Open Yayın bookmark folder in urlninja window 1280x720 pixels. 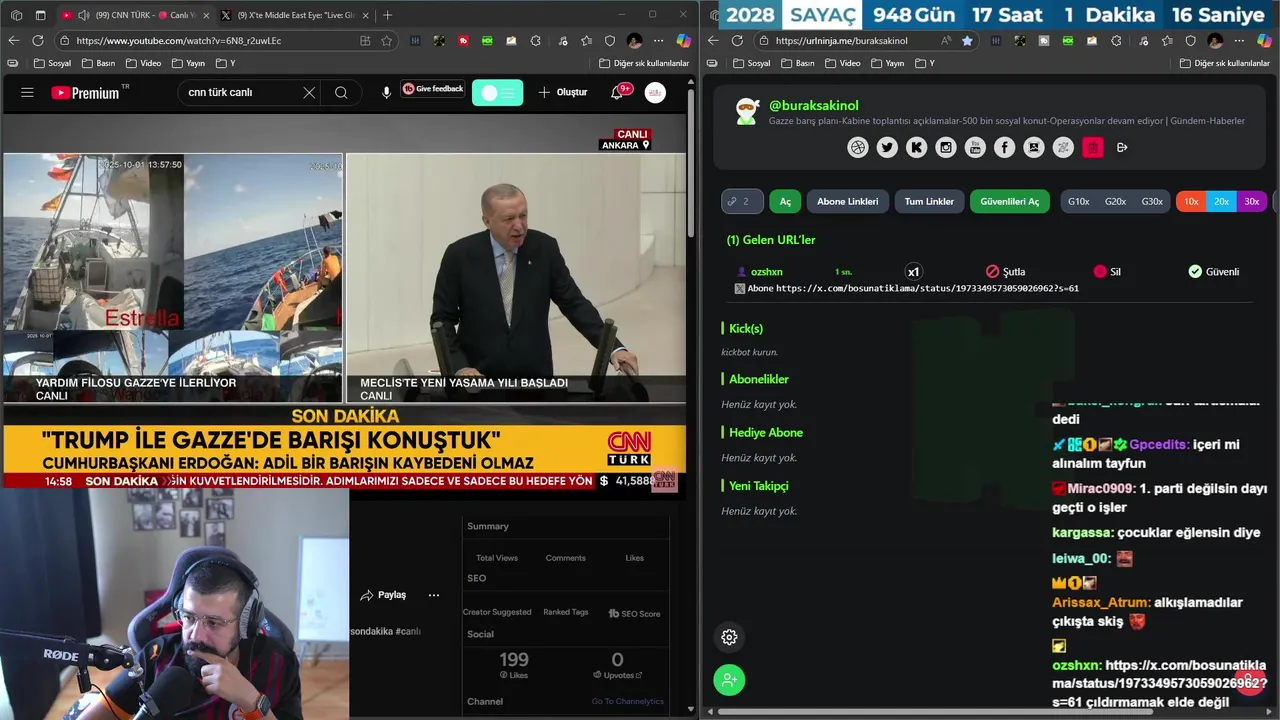pos(887,63)
